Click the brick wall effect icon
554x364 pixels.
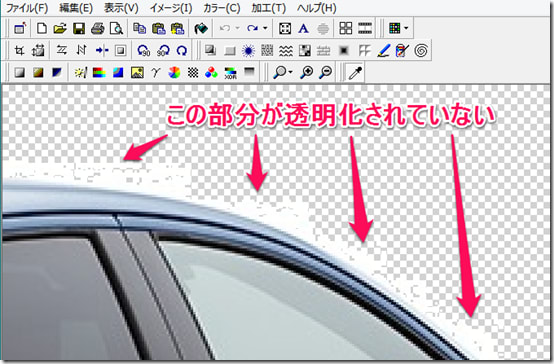(323, 51)
